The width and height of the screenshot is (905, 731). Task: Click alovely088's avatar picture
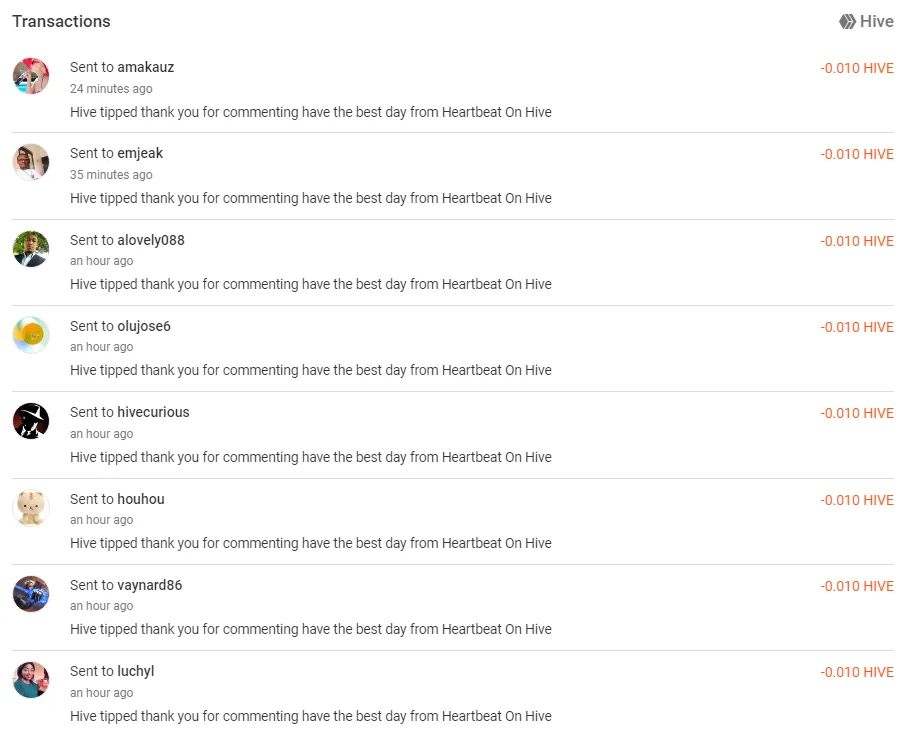coord(31,249)
